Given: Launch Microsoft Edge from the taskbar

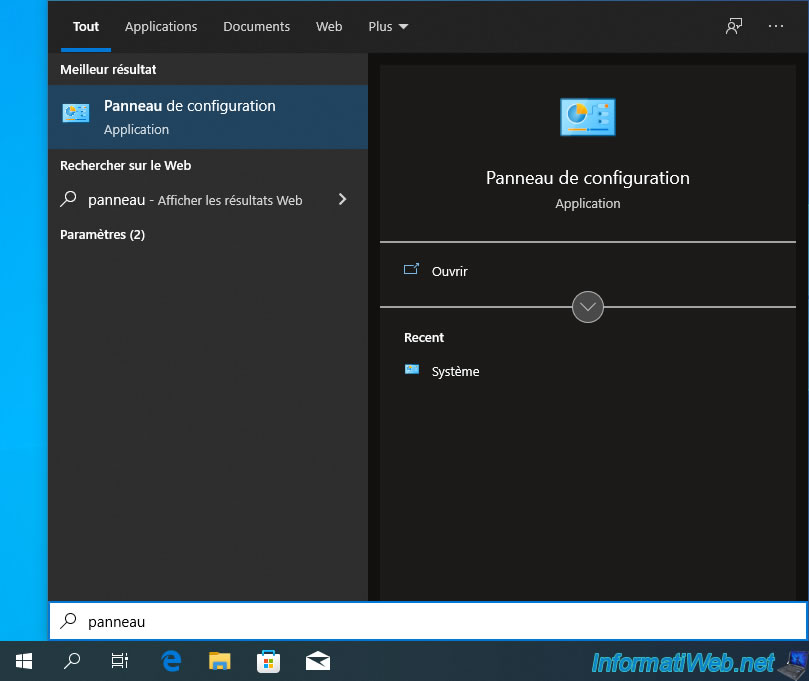Looking at the screenshot, I should coord(171,661).
